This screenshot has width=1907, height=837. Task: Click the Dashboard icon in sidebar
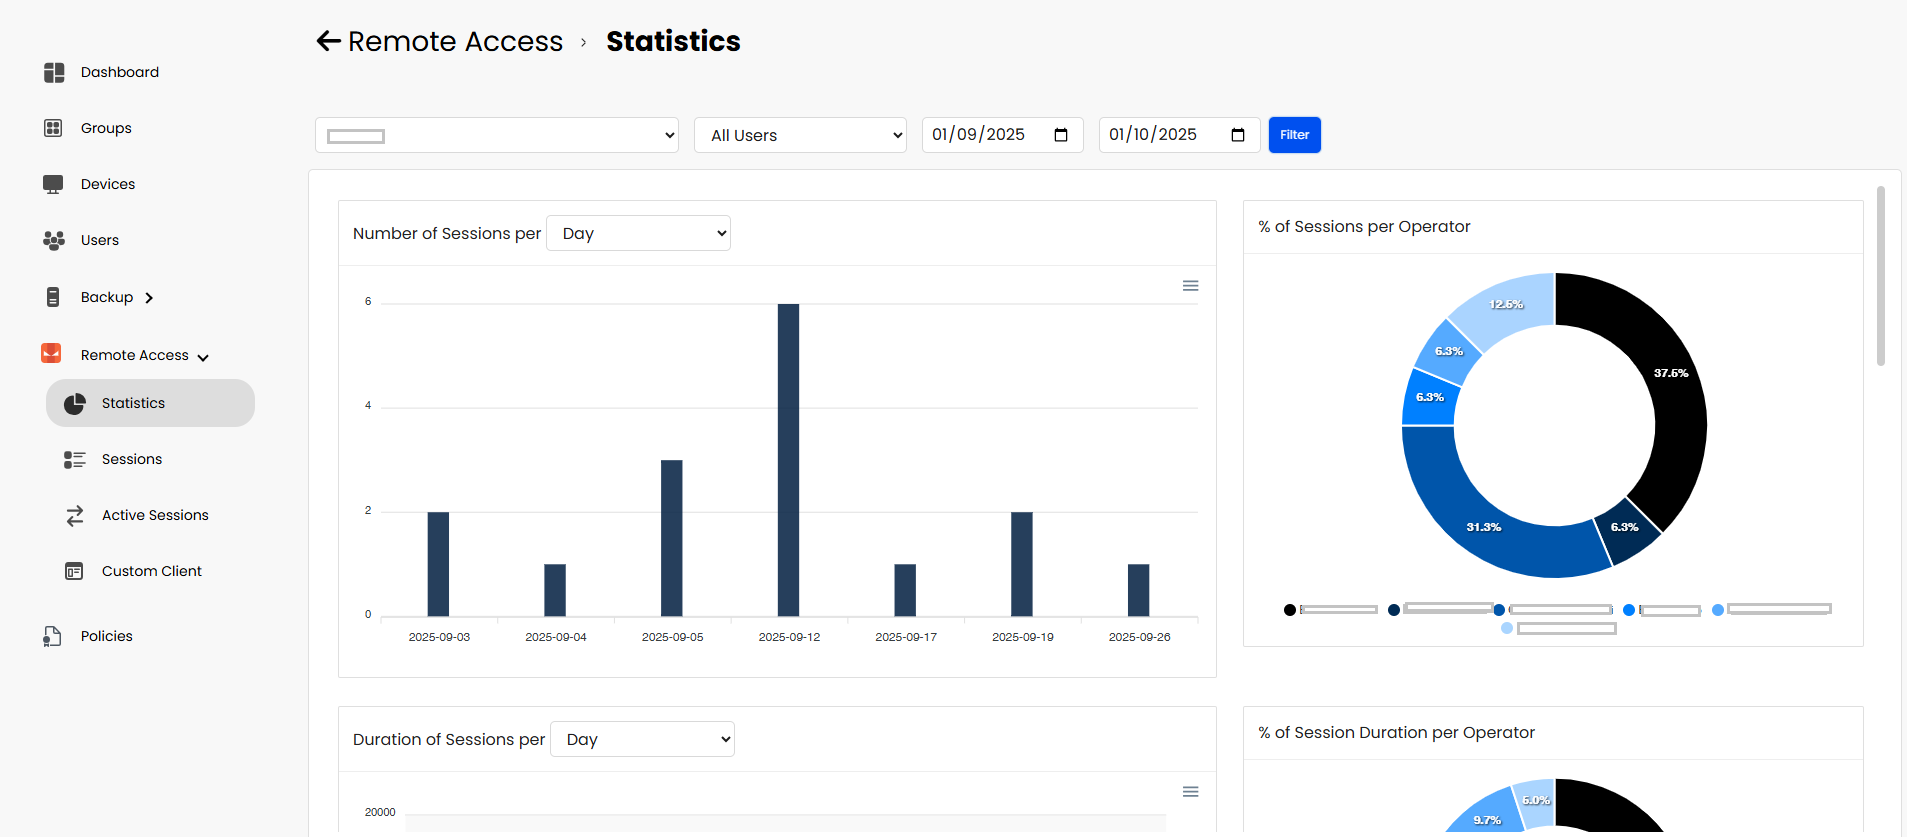coord(54,72)
